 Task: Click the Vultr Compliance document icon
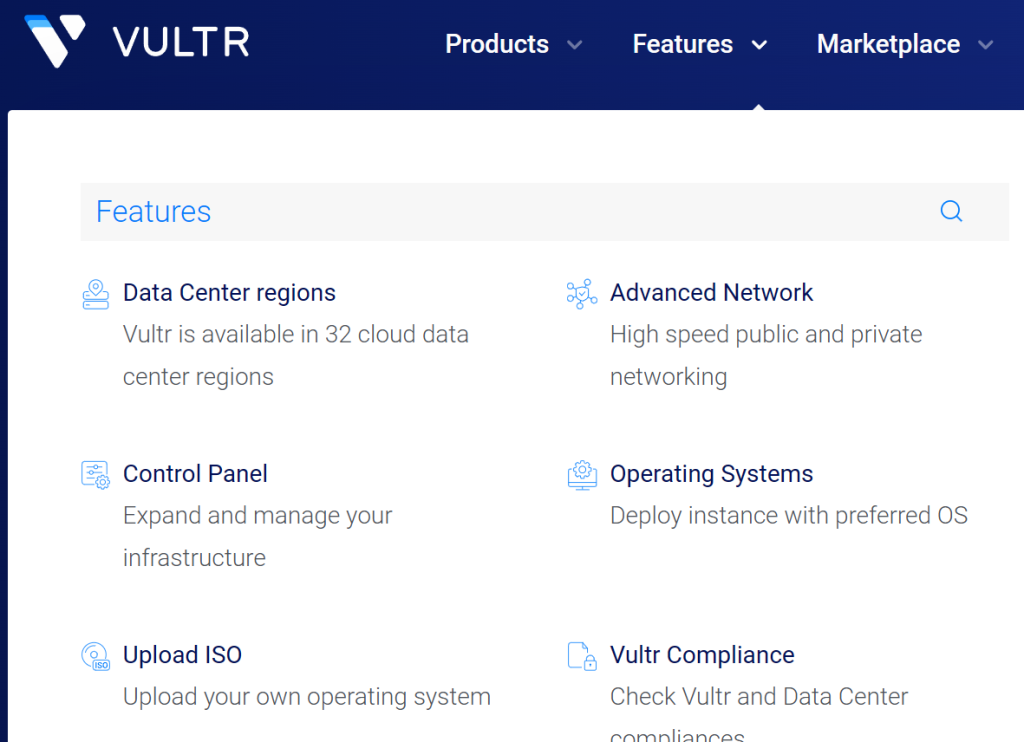coord(582,656)
